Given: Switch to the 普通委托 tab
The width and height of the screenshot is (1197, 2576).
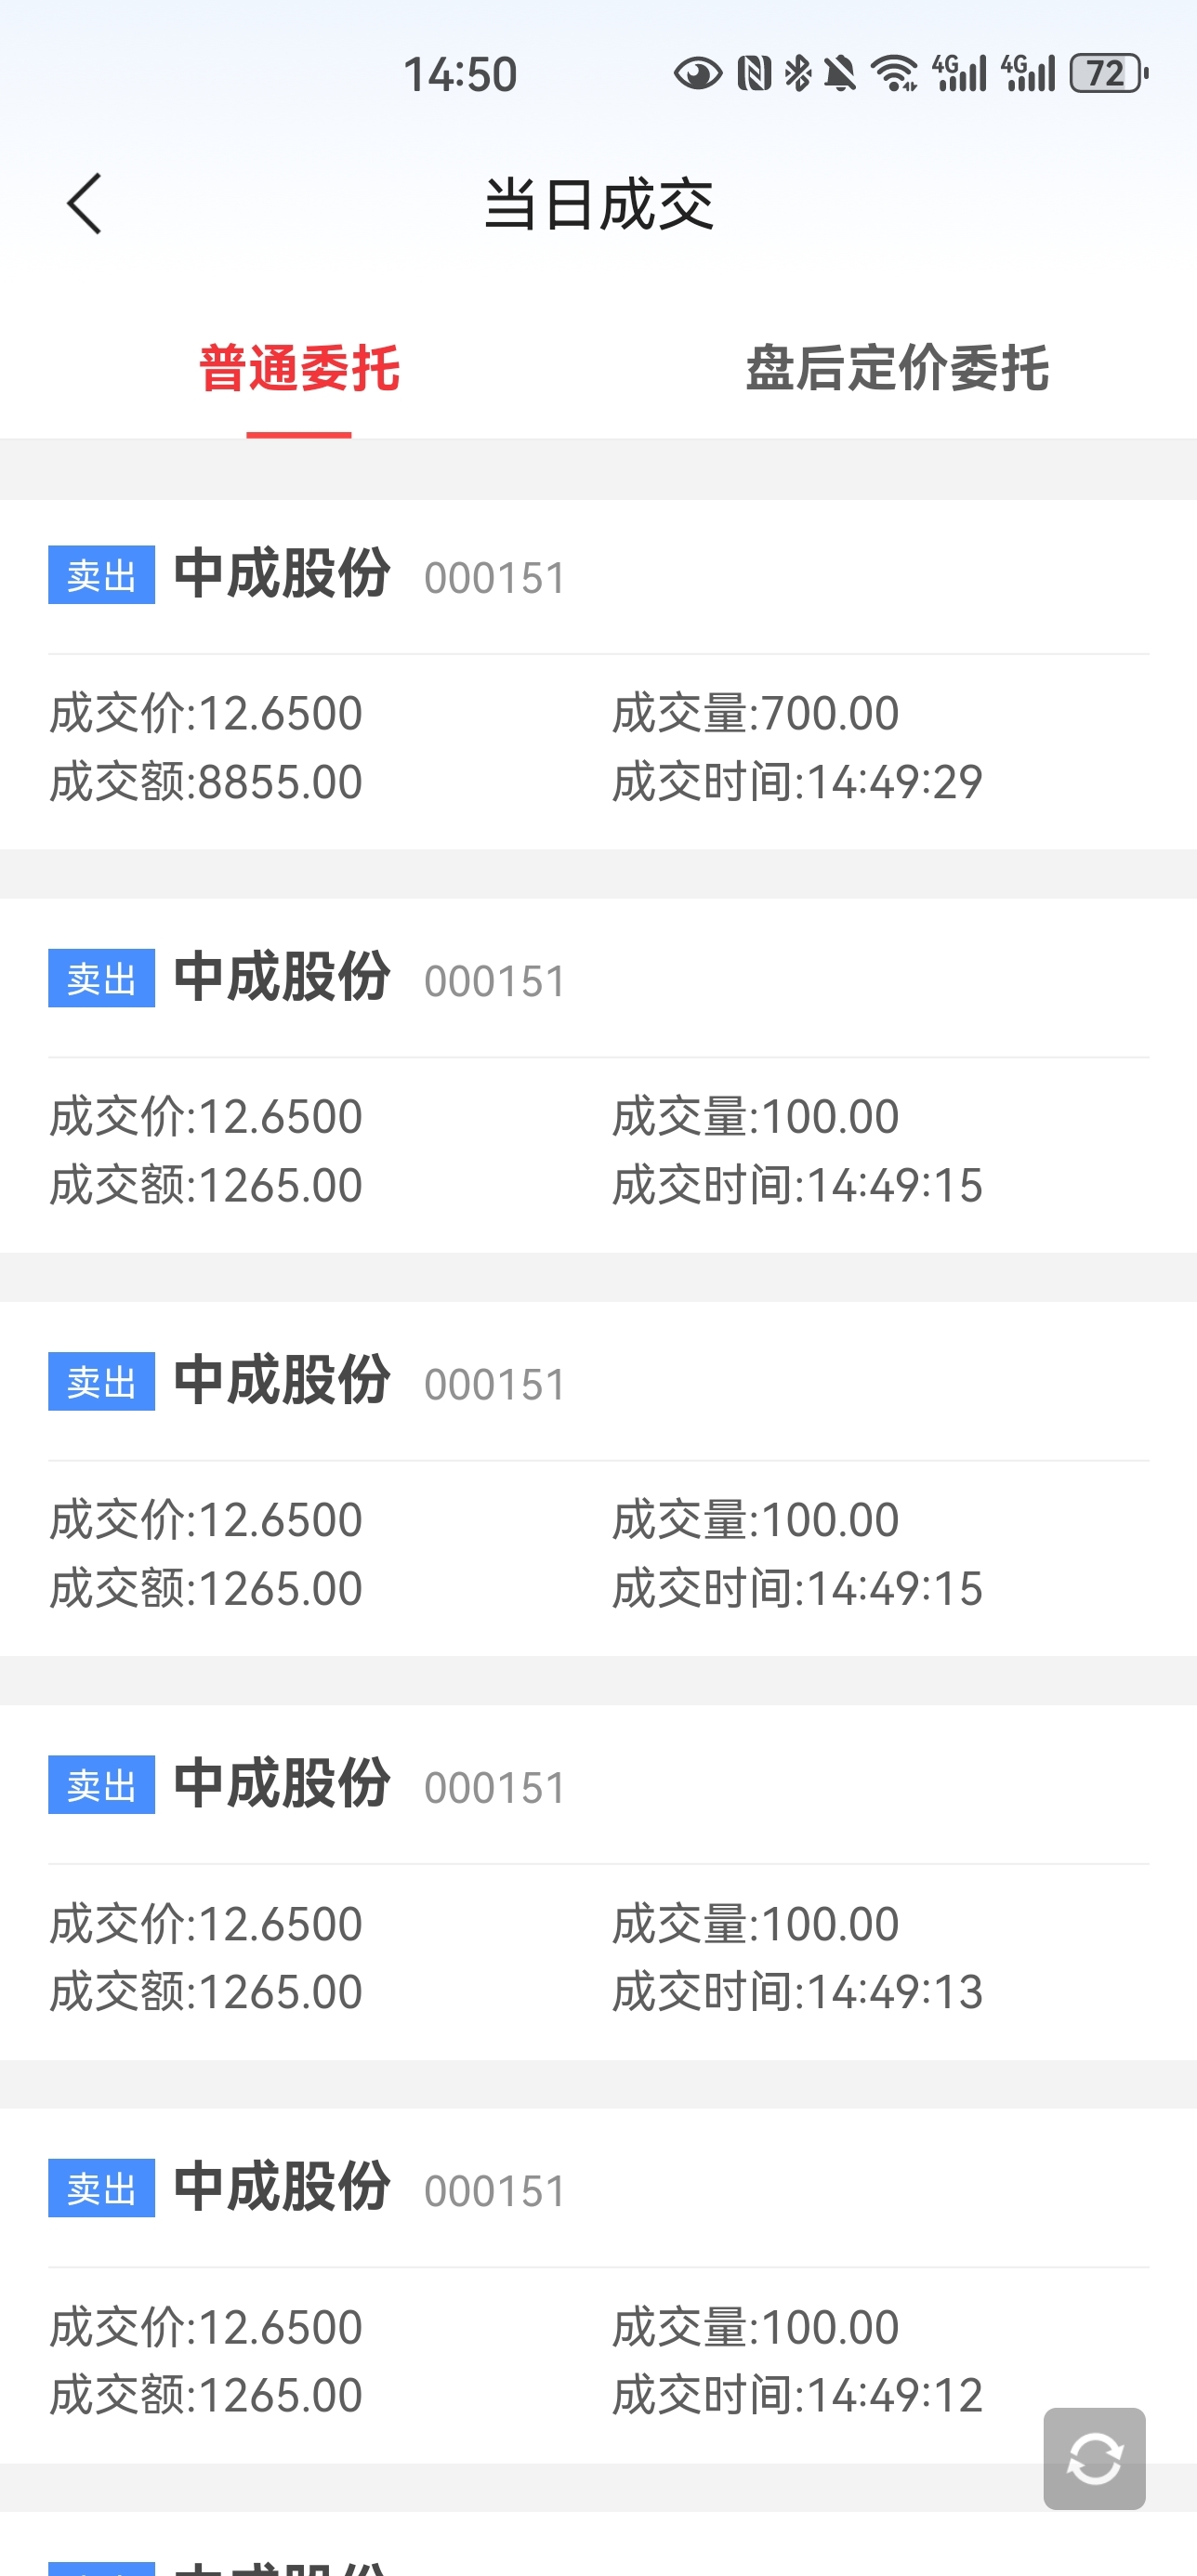Looking at the screenshot, I should 299,369.
